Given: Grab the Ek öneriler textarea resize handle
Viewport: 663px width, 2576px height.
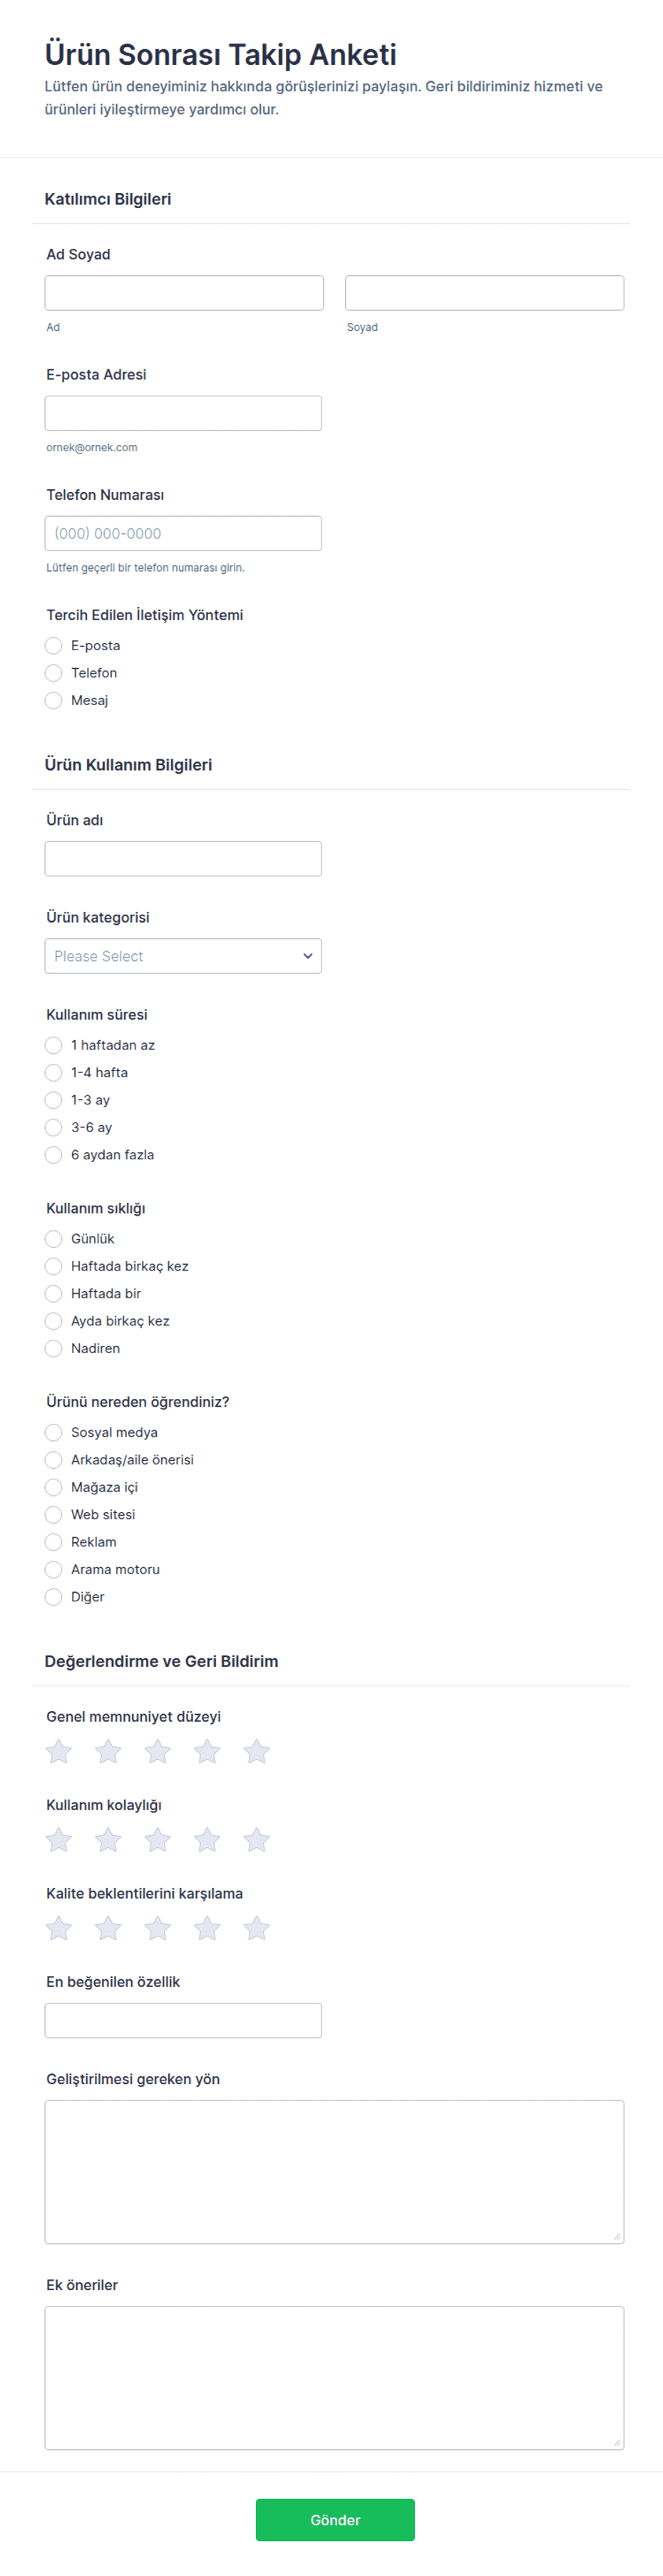Looking at the screenshot, I should pyautogui.click(x=617, y=2442).
